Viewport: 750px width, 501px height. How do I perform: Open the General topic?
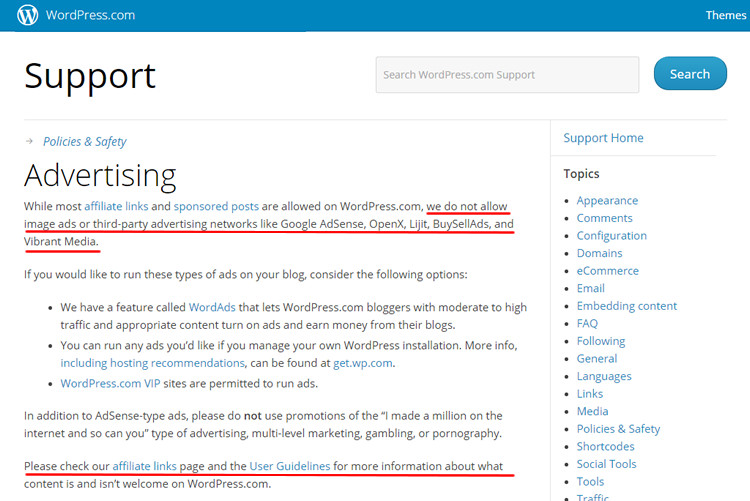pyautogui.click(x=596, y=359)
